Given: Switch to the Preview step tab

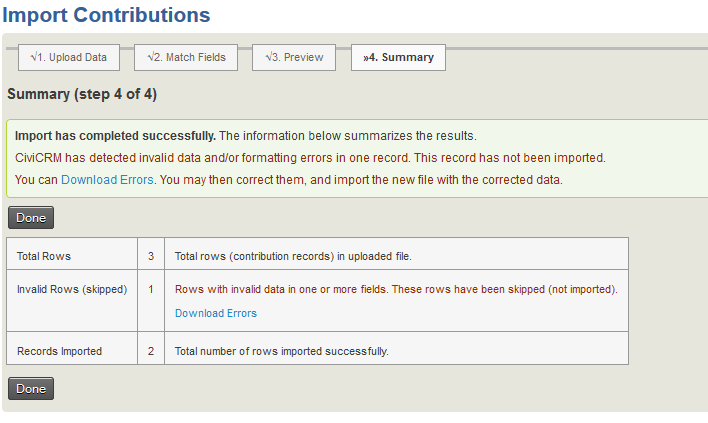Looking at the screenshot, I should (x=294, y=57).
